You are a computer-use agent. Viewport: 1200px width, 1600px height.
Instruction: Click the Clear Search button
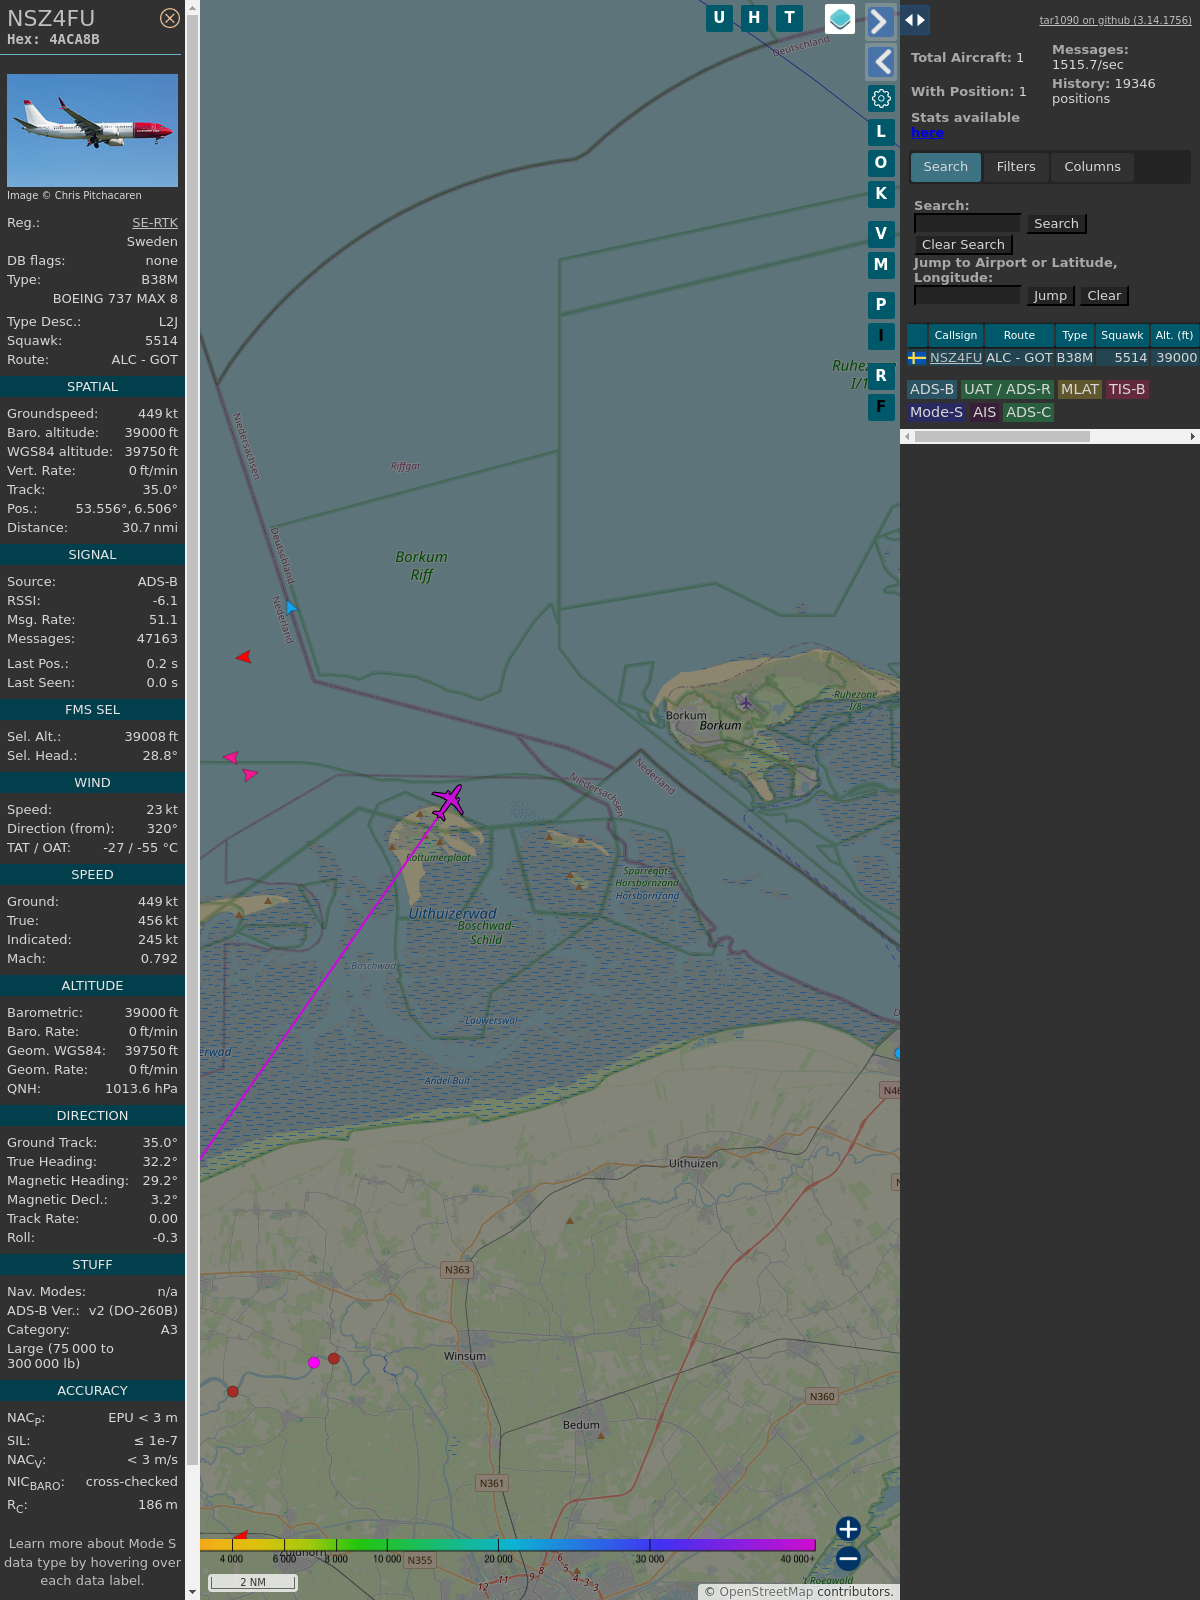pos(963,245)
